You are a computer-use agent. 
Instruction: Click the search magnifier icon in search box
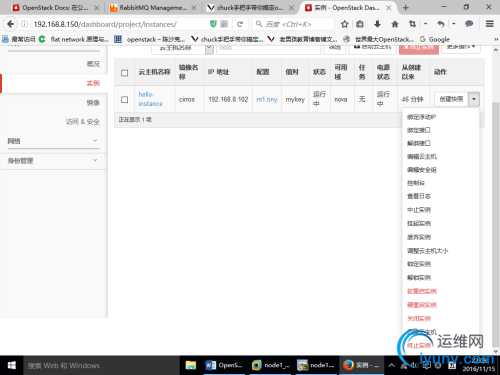[259, 24]
